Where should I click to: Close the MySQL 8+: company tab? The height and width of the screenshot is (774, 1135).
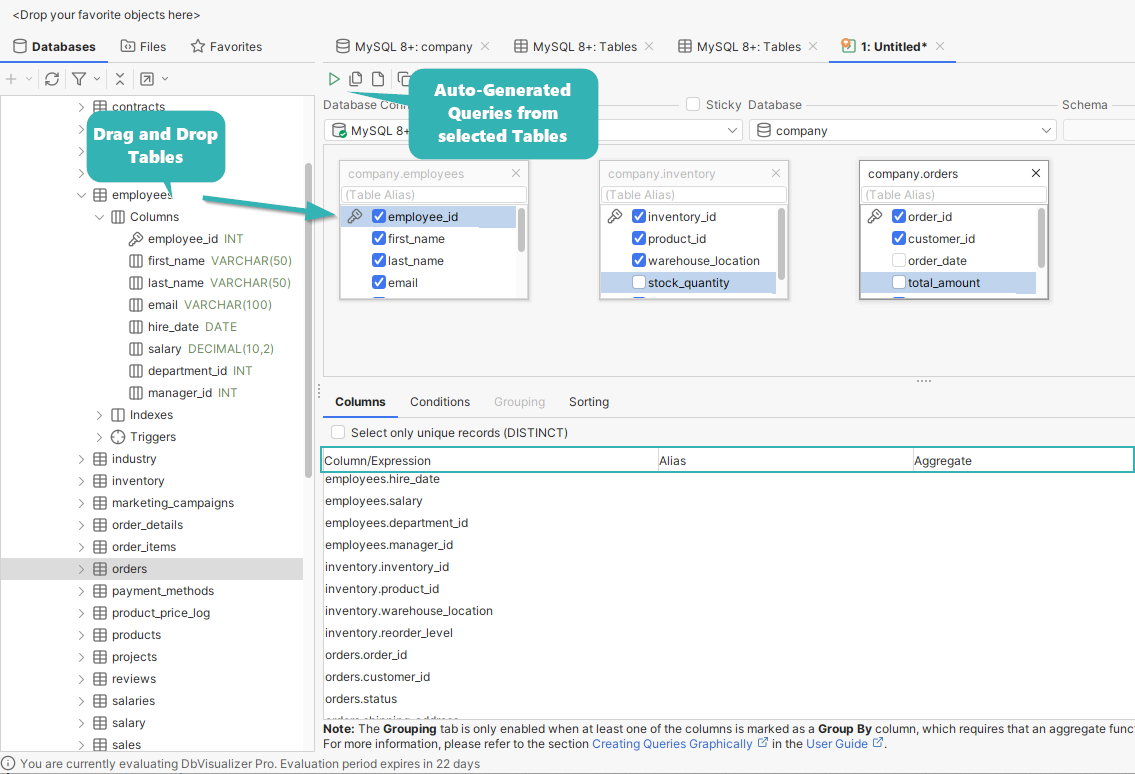(485, 46)
